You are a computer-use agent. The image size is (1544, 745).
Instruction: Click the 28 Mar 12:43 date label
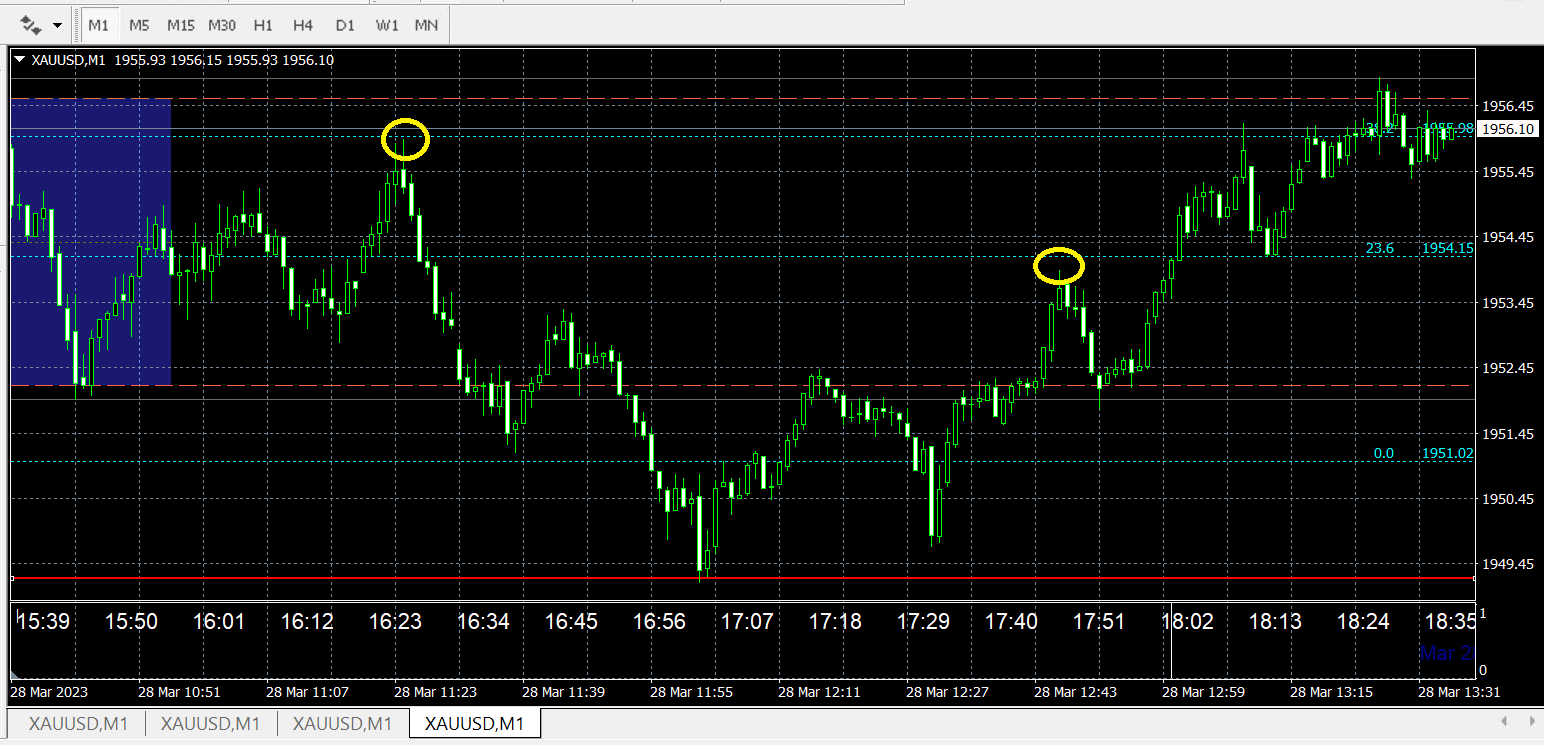click(x=1075, y=692)
